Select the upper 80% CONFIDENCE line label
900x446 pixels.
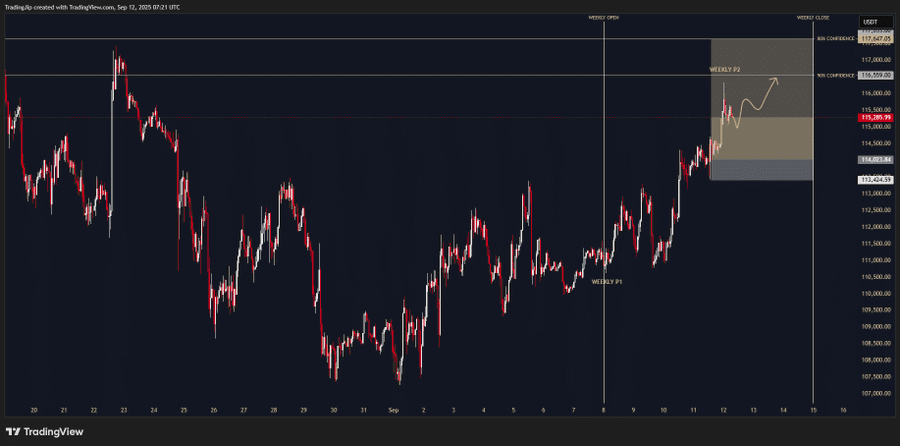(x=835, y=39)
